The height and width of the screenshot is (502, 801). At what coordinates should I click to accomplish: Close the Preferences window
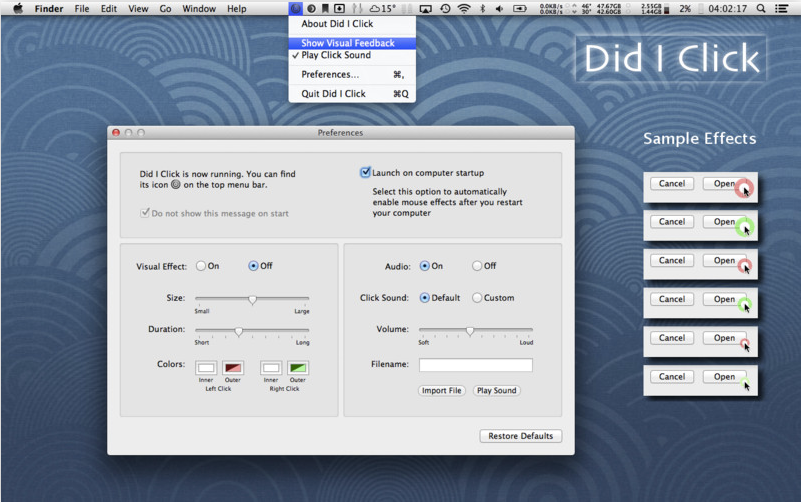(116, 133)
